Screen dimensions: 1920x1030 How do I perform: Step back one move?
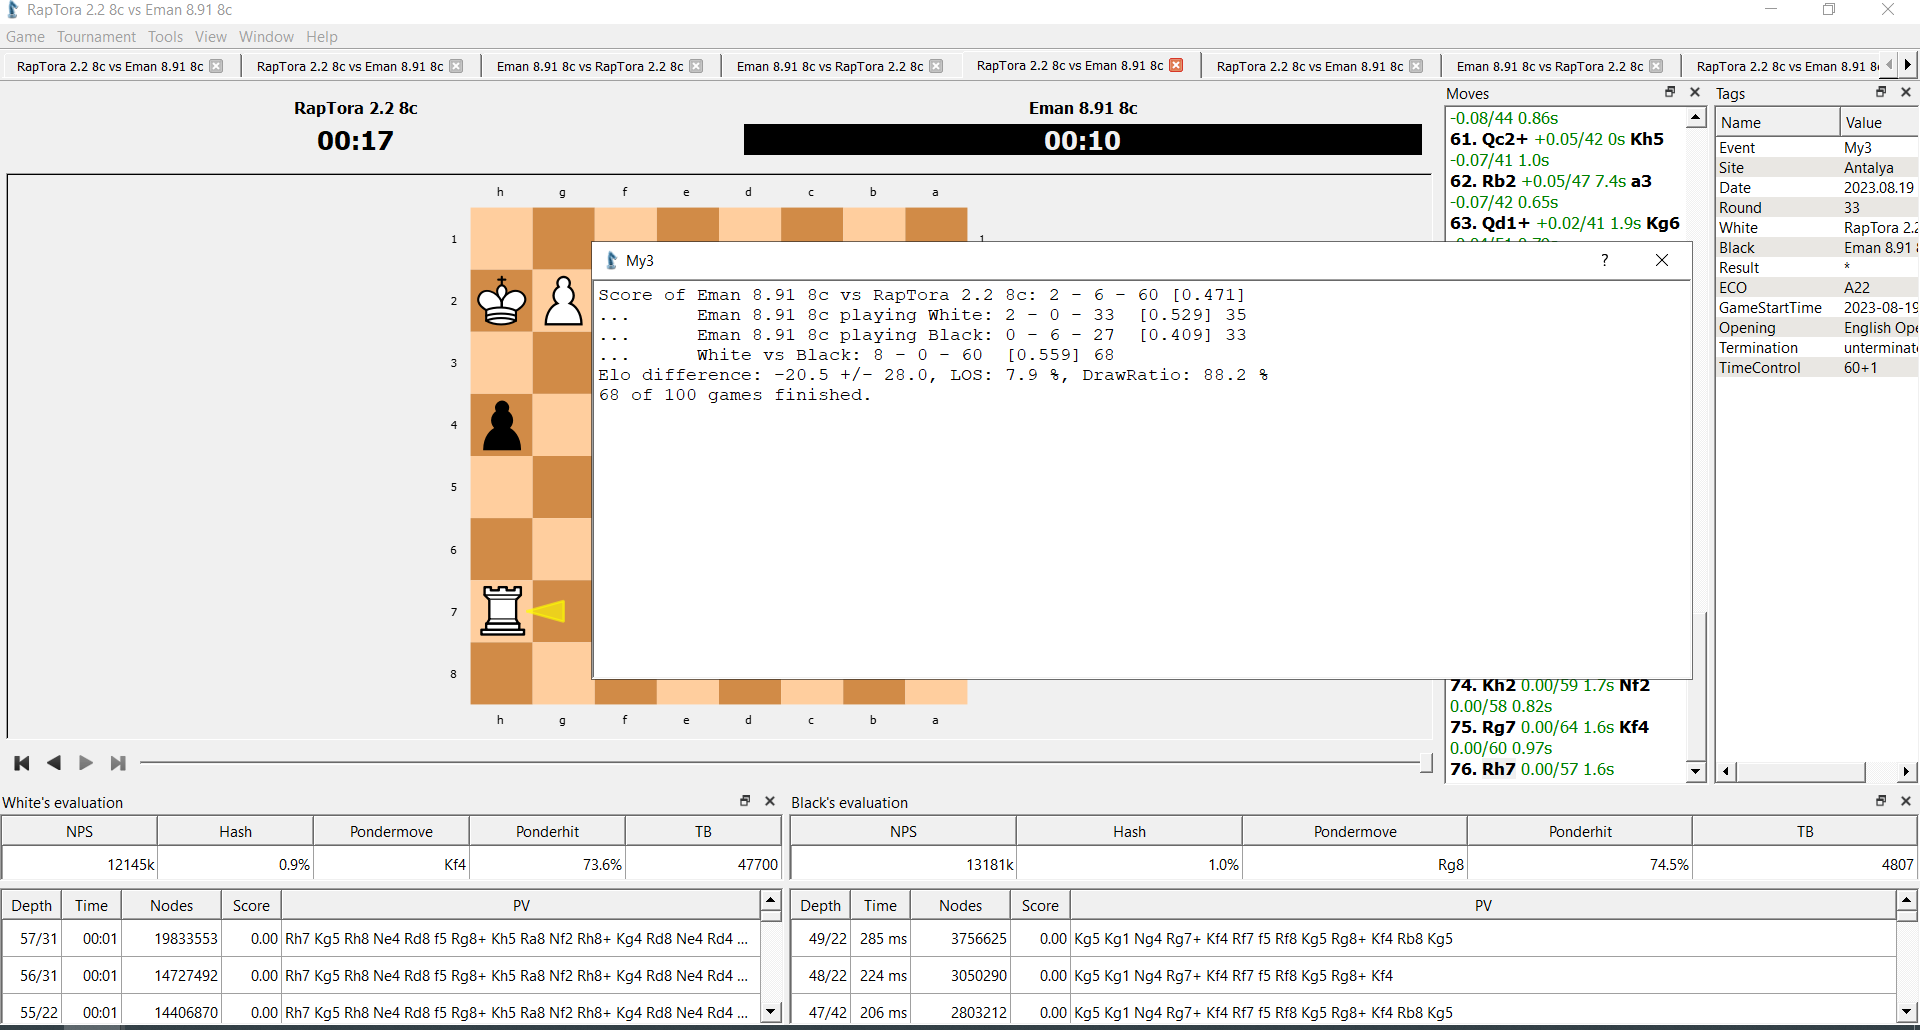point(54,763)
